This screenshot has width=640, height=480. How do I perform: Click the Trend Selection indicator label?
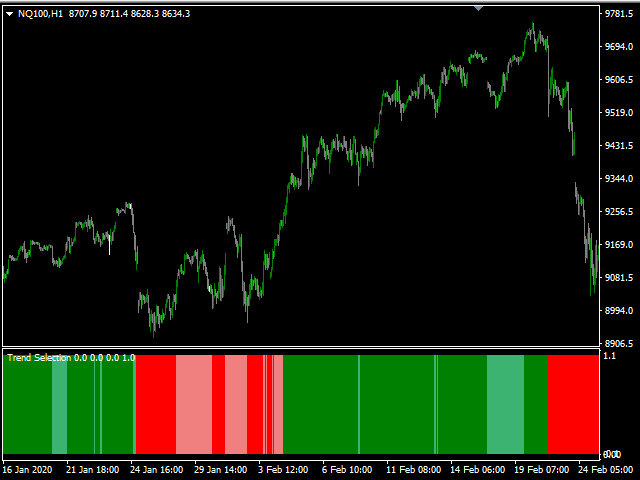39,357
